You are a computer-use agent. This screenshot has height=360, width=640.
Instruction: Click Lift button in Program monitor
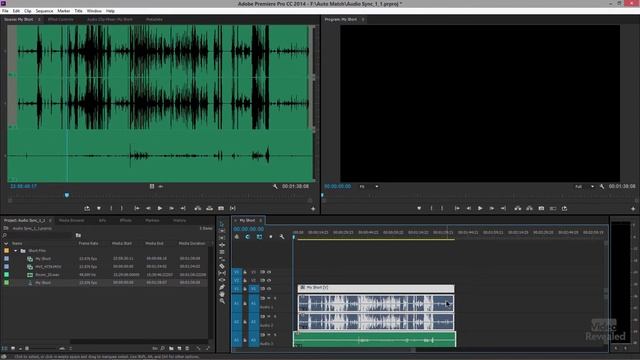[x=518, y=208]
